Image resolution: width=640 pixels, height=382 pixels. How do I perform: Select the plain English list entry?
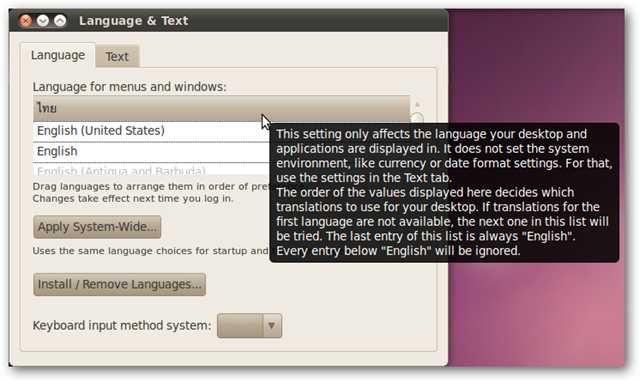[151, 151]
